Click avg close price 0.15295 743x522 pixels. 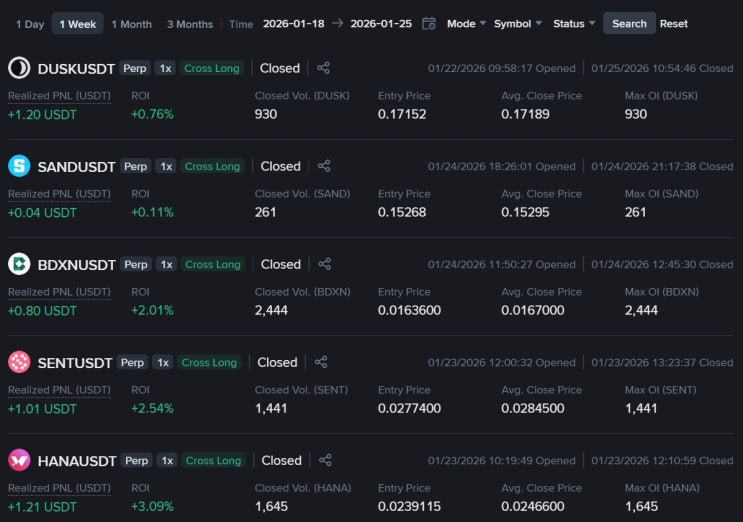pyautogui.click(x=525, y=212)
